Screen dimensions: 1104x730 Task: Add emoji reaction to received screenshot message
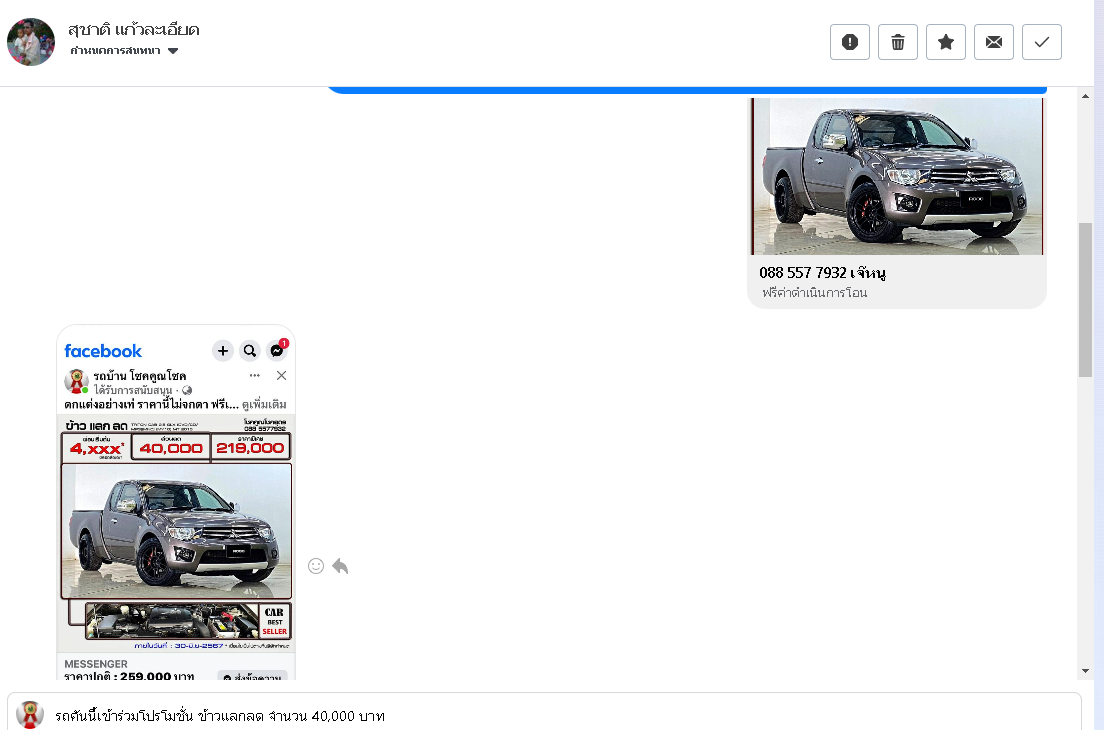pos(316,566)
